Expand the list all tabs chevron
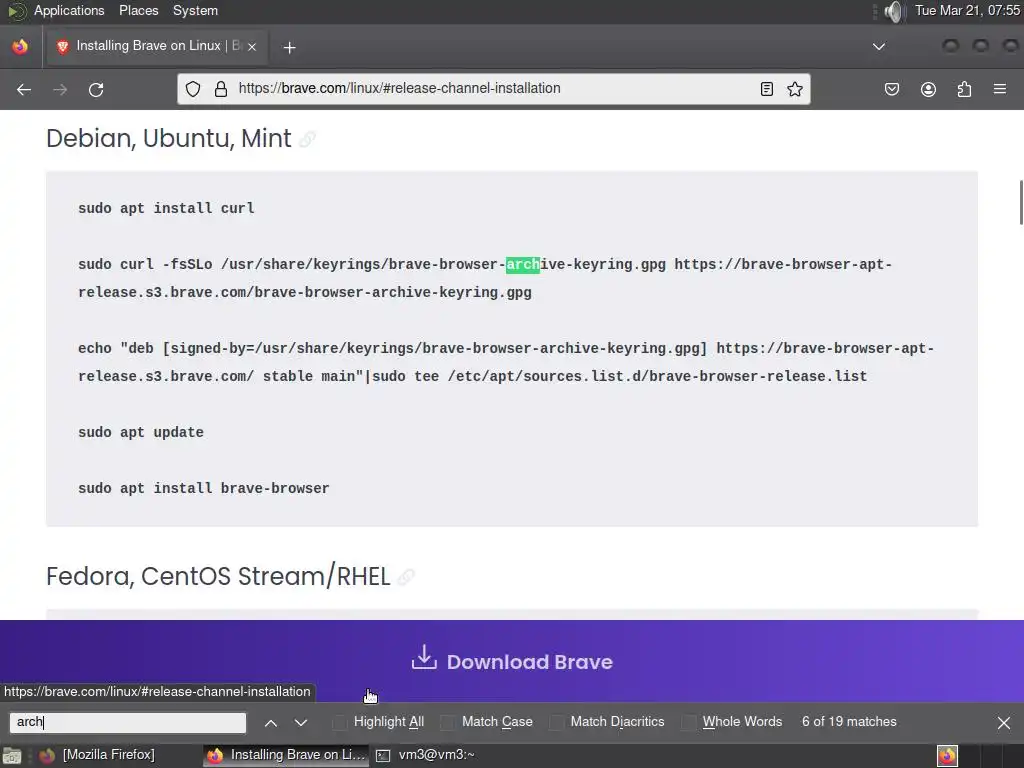 [x=879, y=46]
